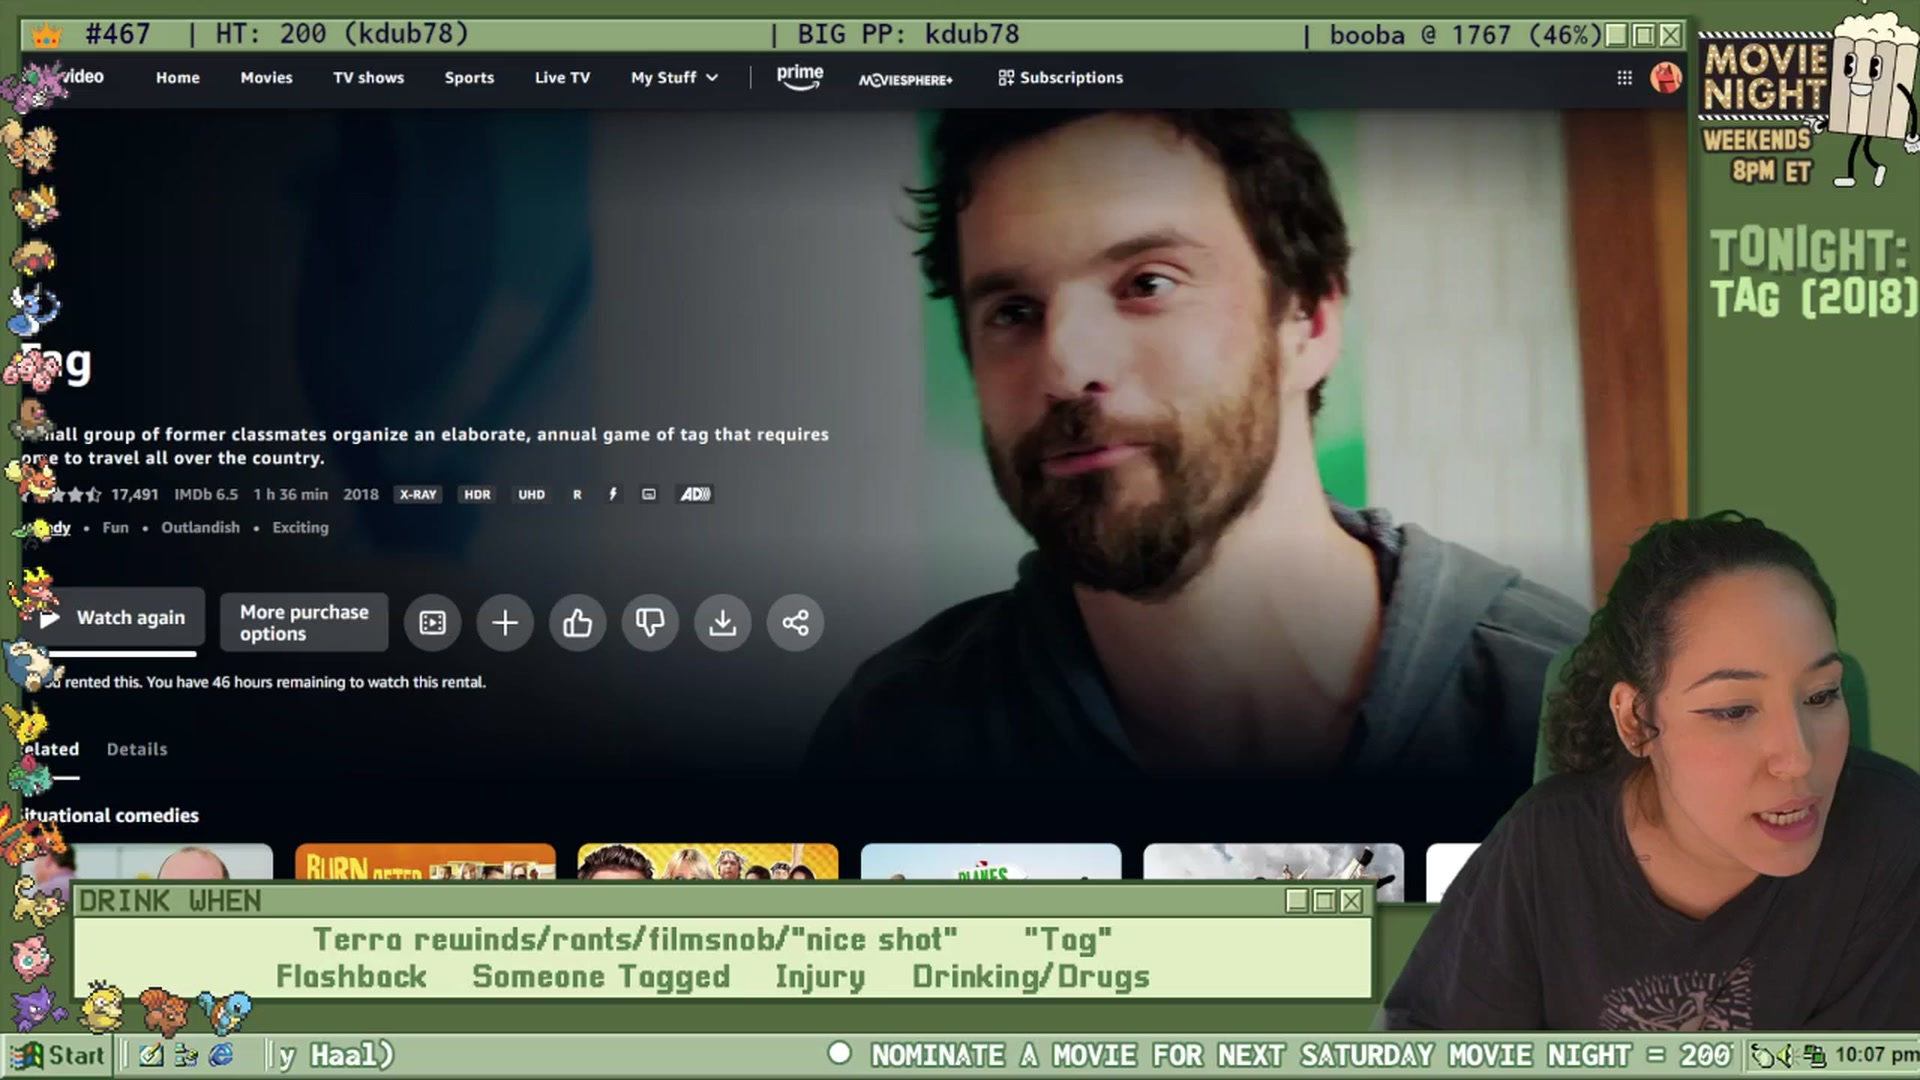The height and width of the screenshot is (1080, 1920).
Task: Maximize the main stream window
Action: point(1643,35)
